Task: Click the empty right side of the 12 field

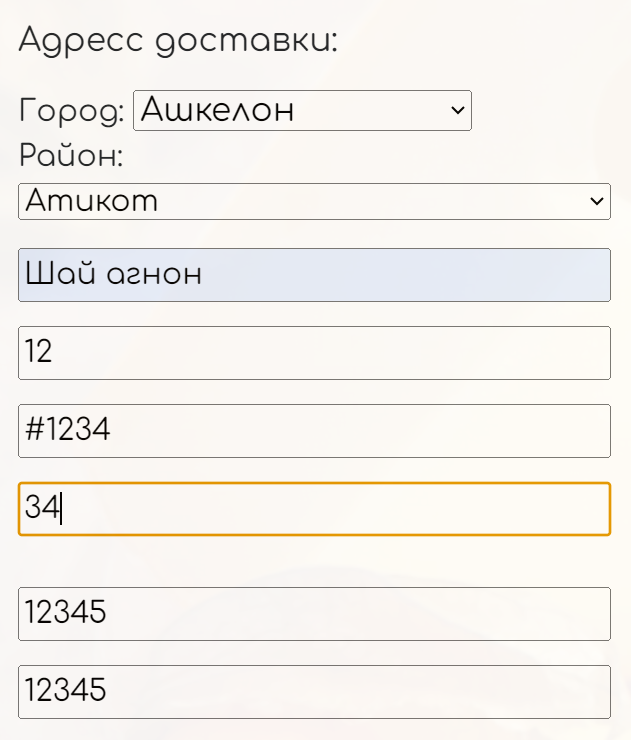Action: click(450, 353)
